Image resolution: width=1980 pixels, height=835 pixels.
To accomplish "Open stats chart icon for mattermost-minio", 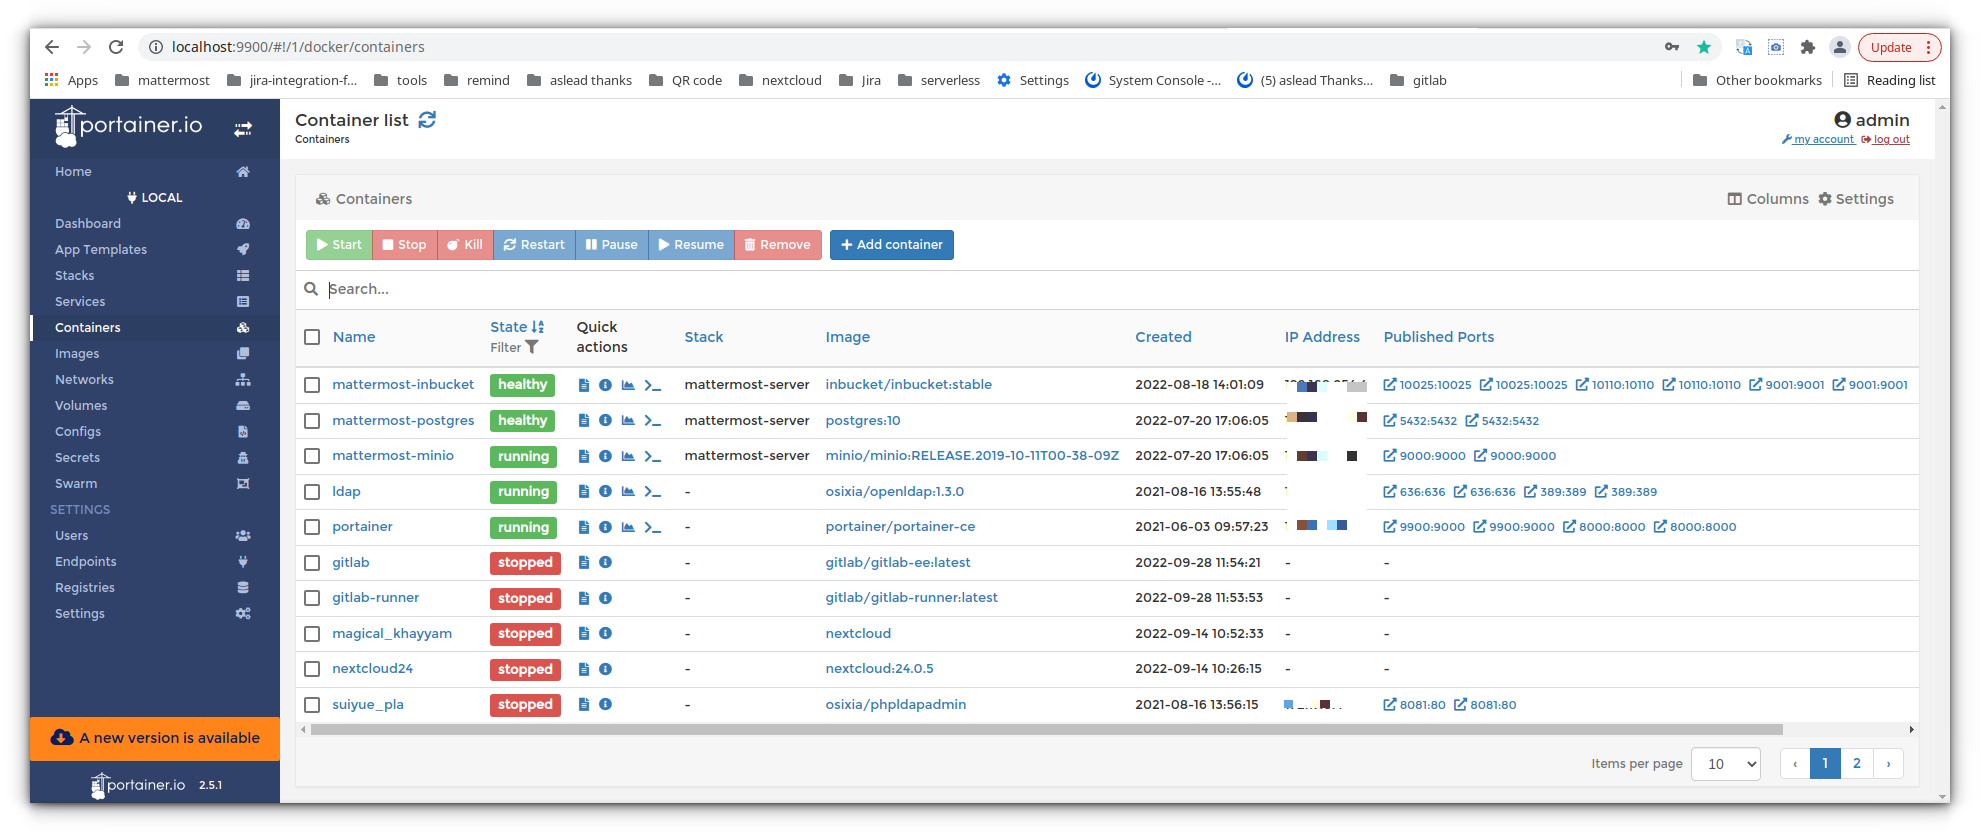I will (x=628, y=456).
